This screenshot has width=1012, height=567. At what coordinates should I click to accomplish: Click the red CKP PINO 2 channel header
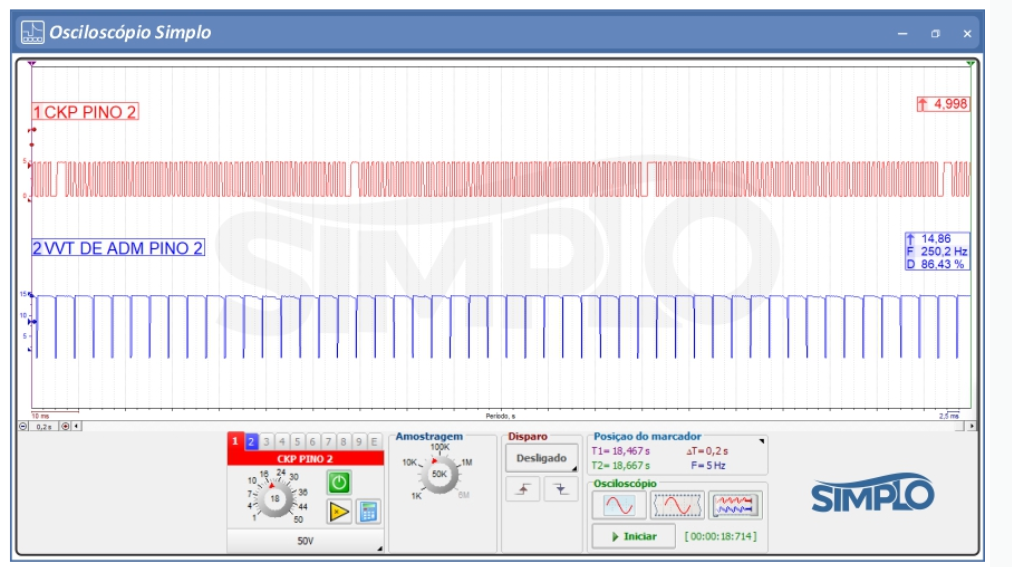coord(305,459)
